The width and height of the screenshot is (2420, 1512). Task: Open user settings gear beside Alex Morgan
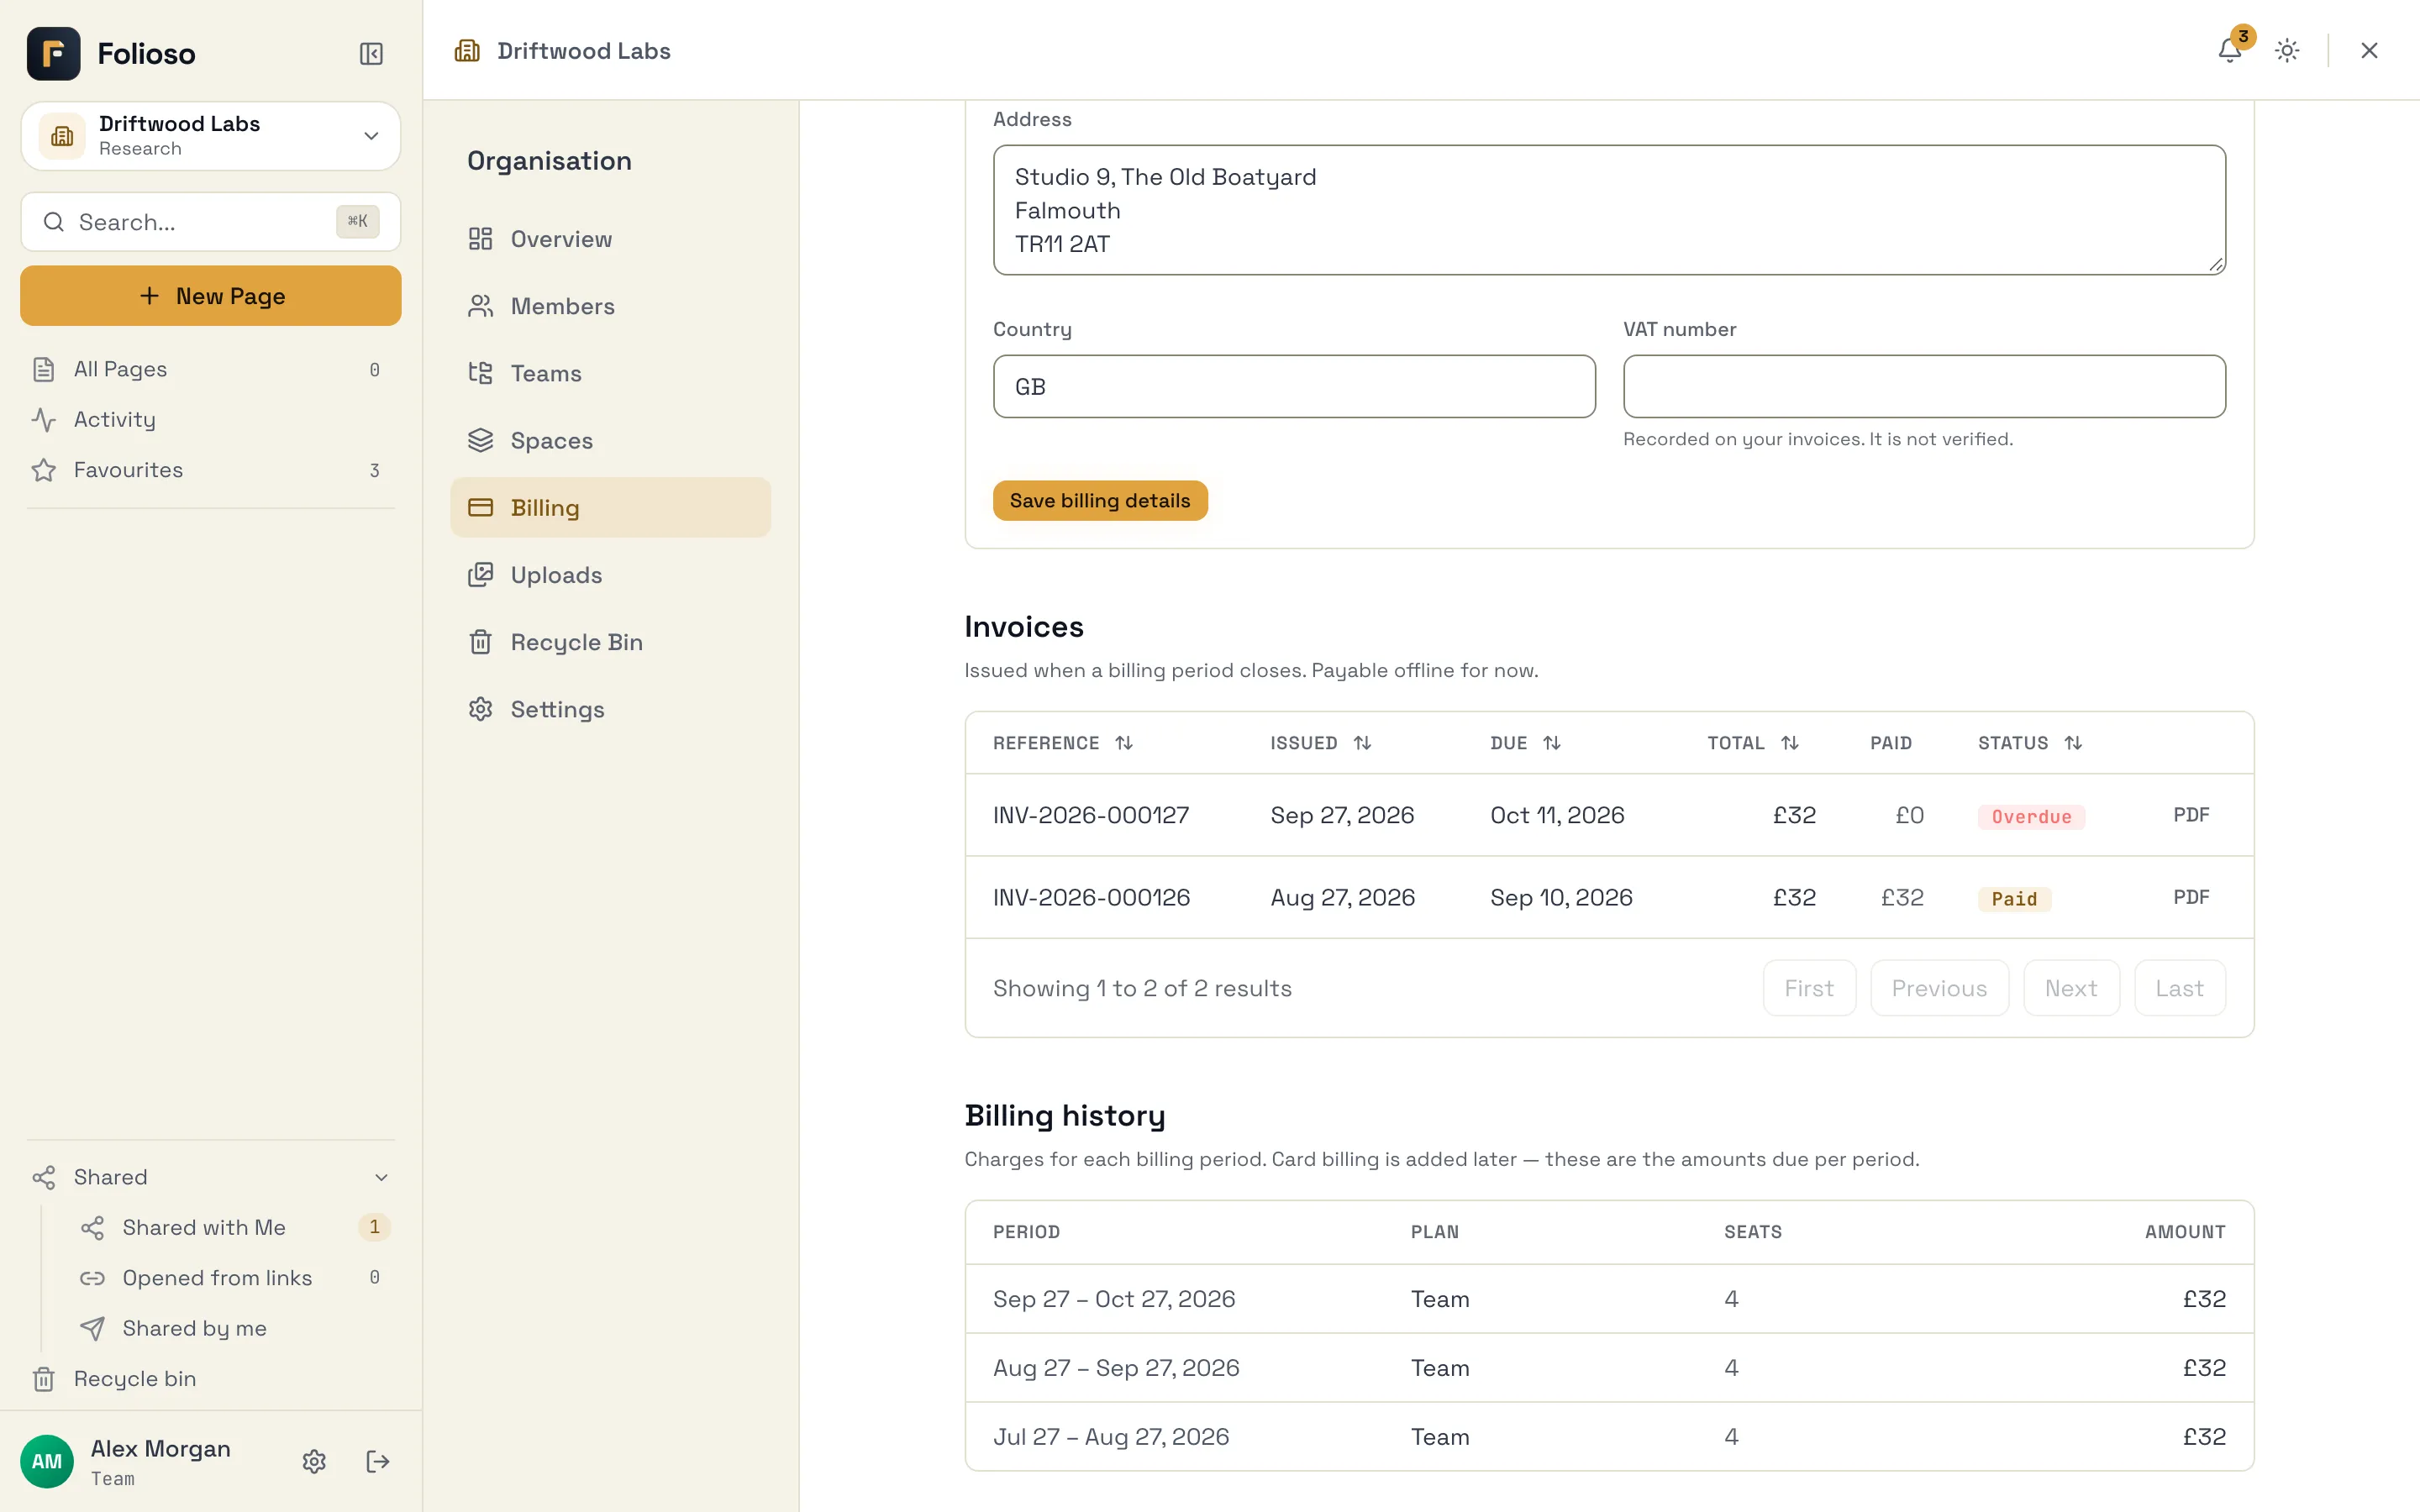click(314, 1461)
